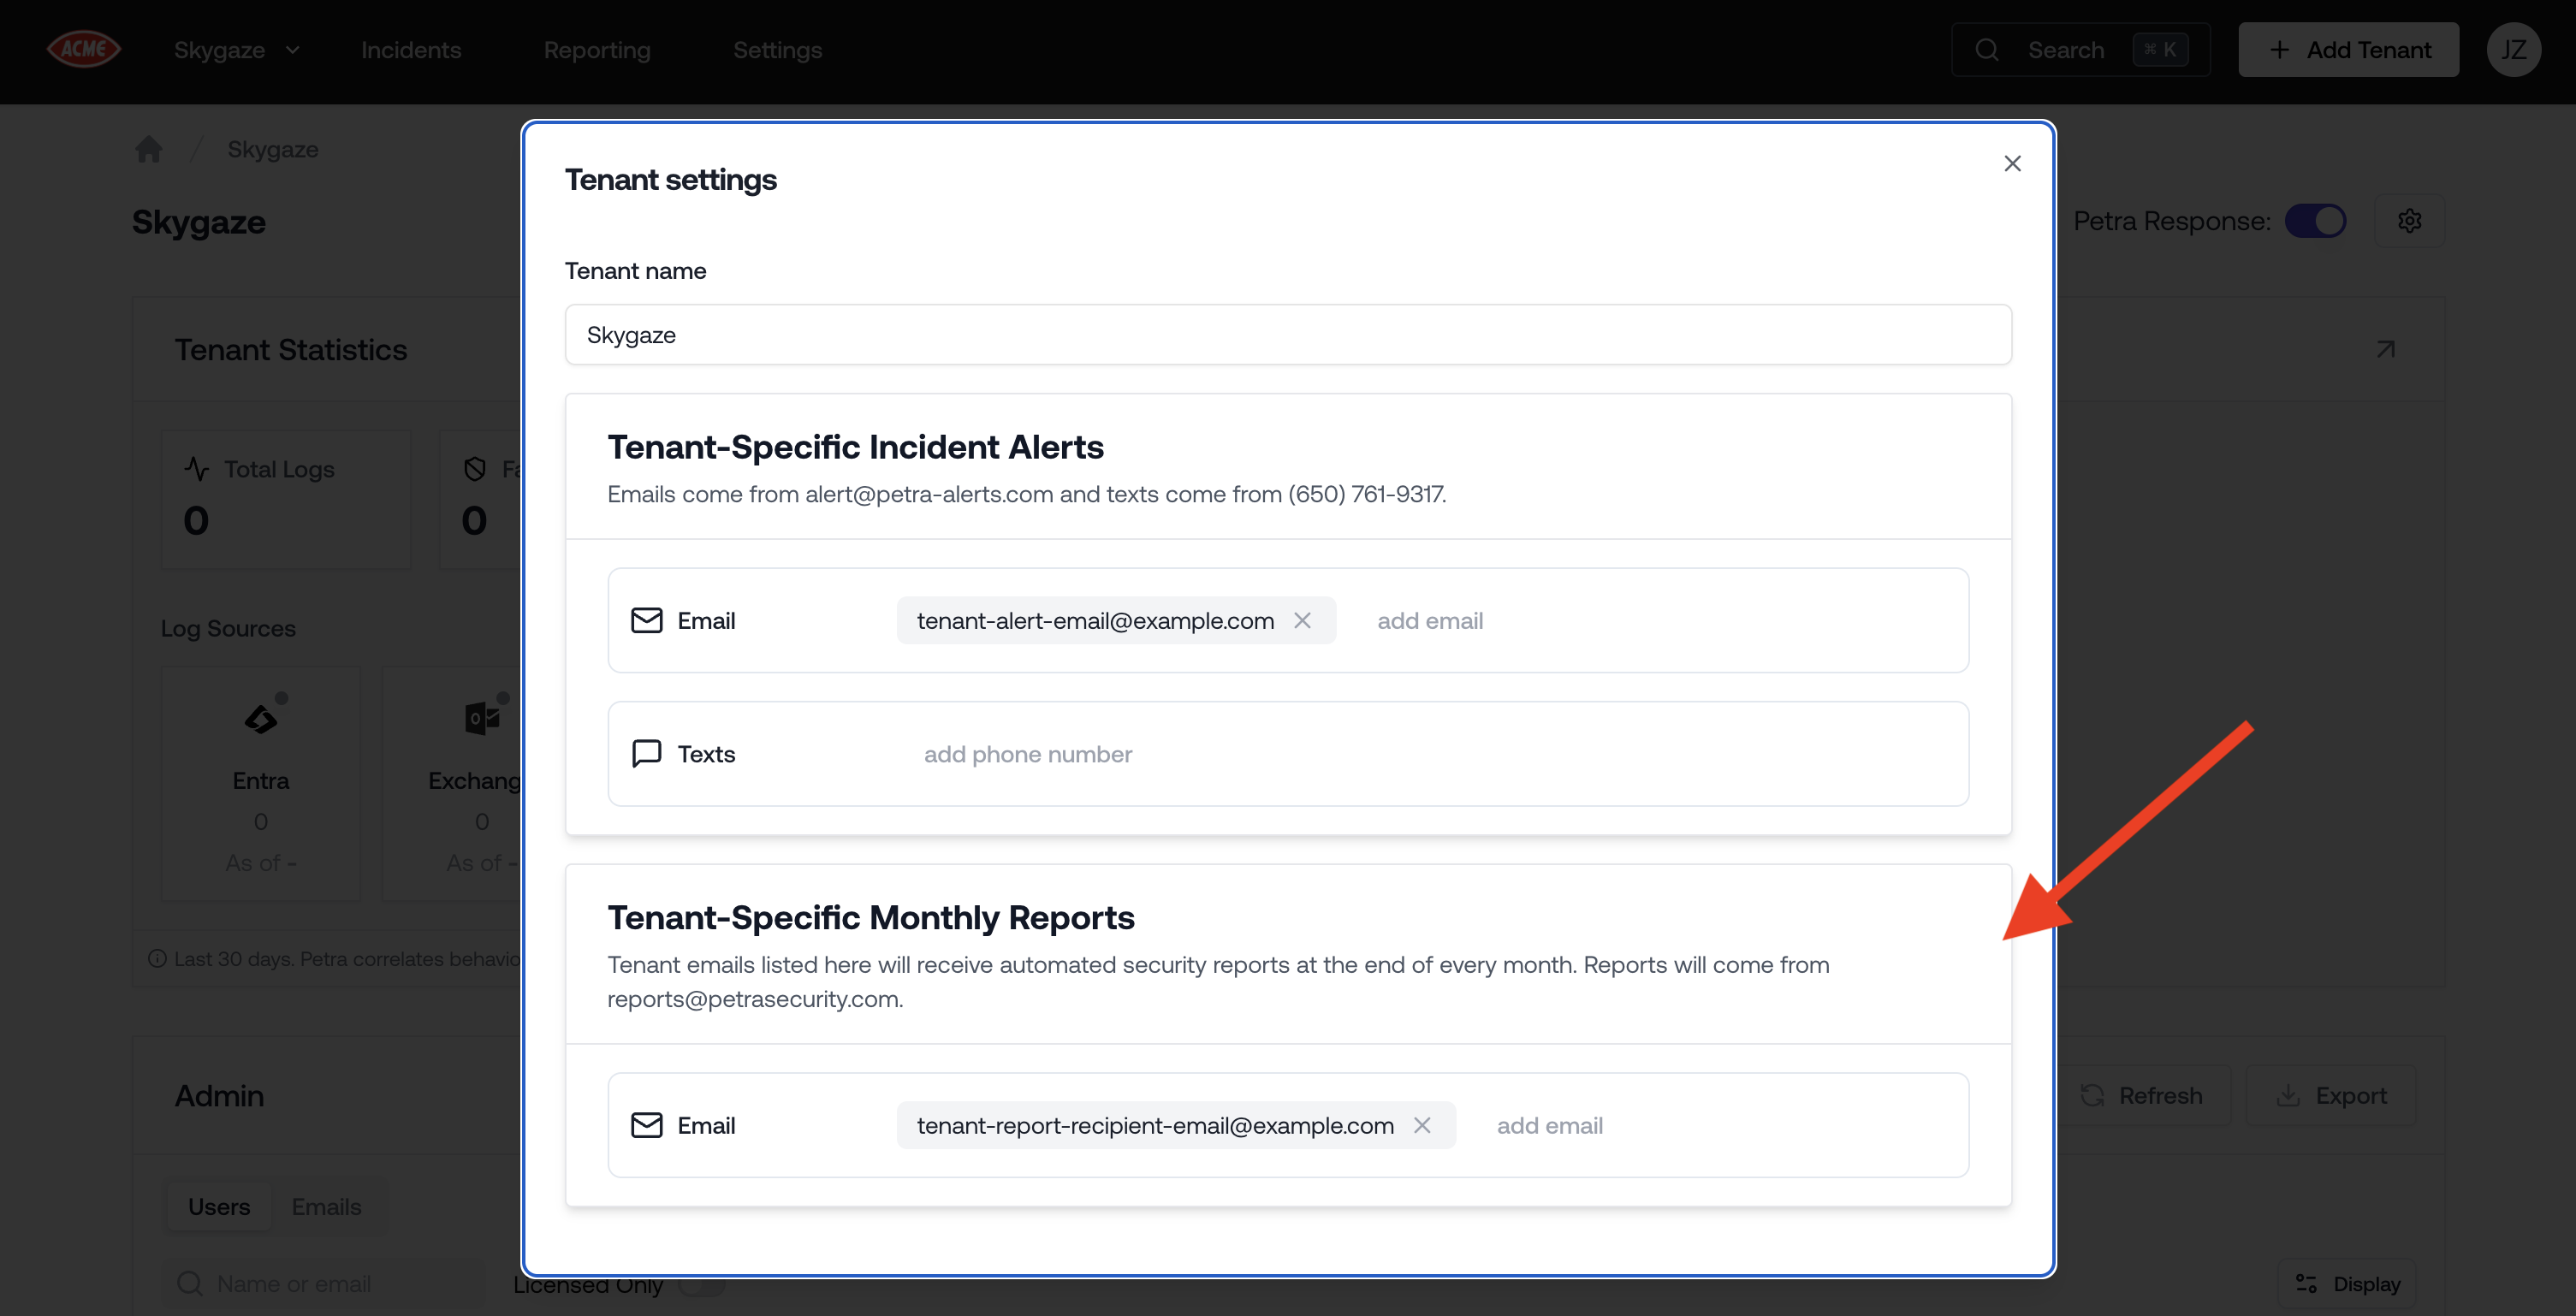
Task: Open the Incidents menu
Action: [x=411, y=49]
